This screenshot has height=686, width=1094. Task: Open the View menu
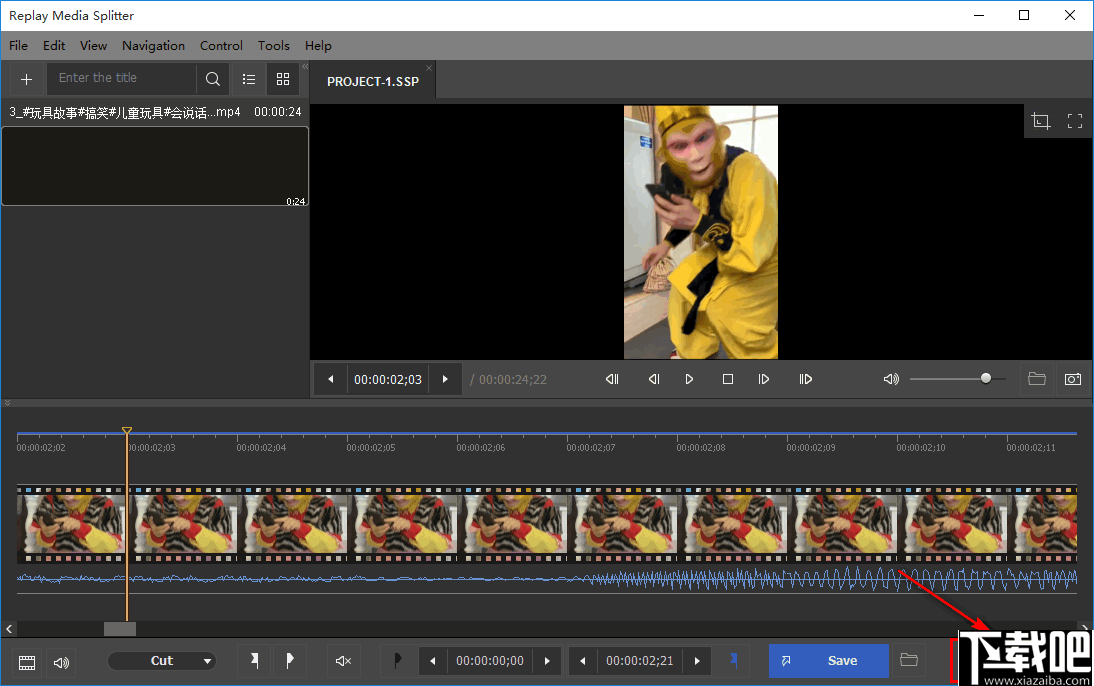tap(93, 45)
